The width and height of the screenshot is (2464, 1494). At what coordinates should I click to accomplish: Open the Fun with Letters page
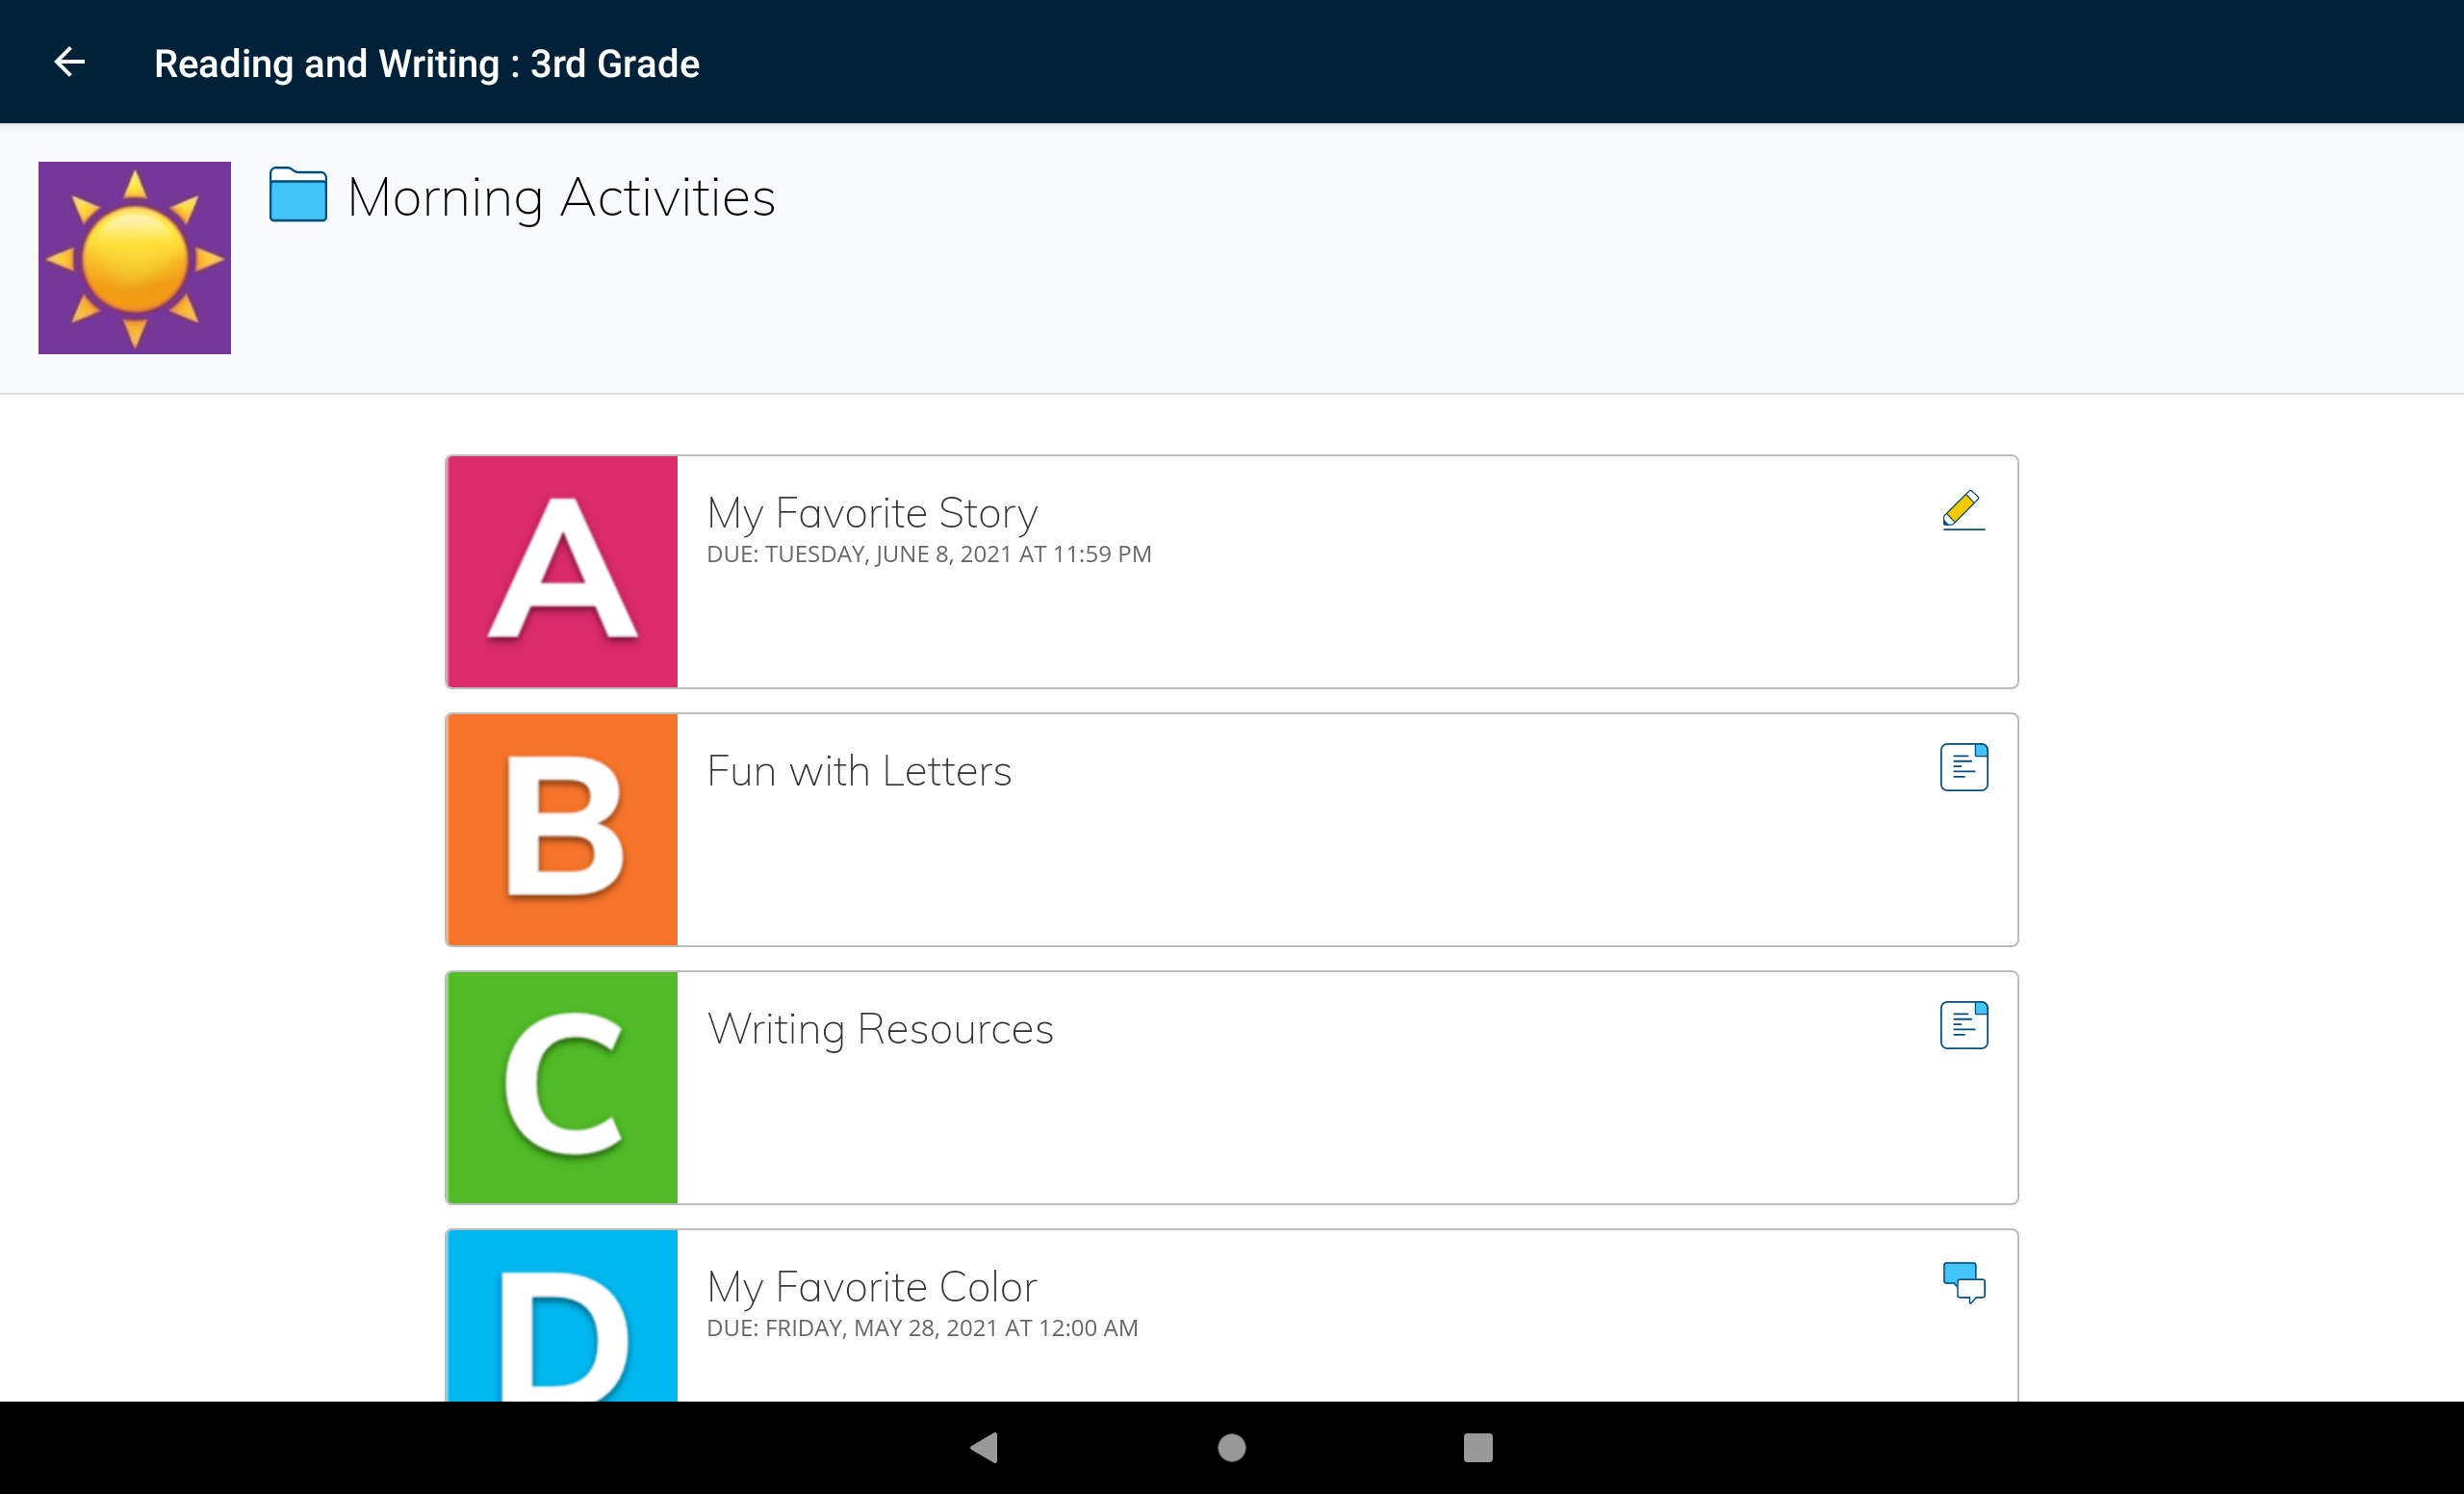click(859, 771)
